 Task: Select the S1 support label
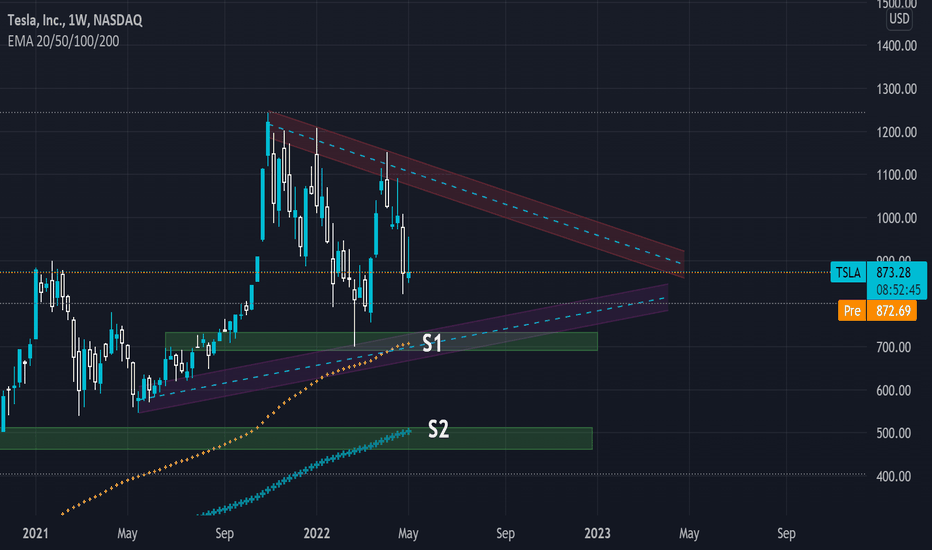coord(432,343)
